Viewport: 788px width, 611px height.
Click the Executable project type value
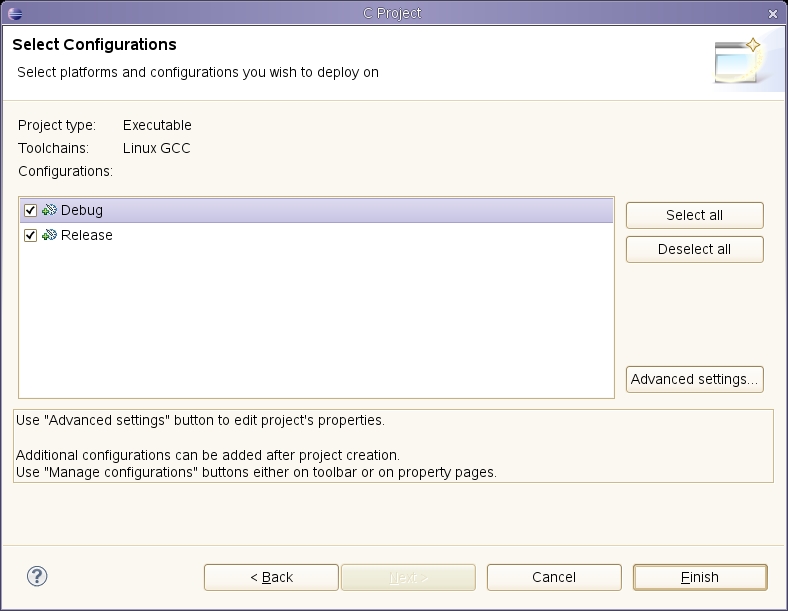pyautogui.click(x=157, y=125)
